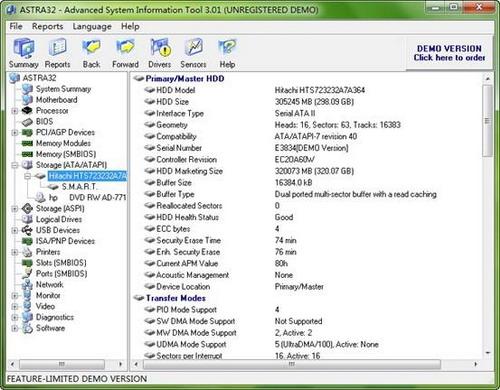Click the details pane vertical scrollbar thumb
500x390 pixels.
(x=487, y=121)
